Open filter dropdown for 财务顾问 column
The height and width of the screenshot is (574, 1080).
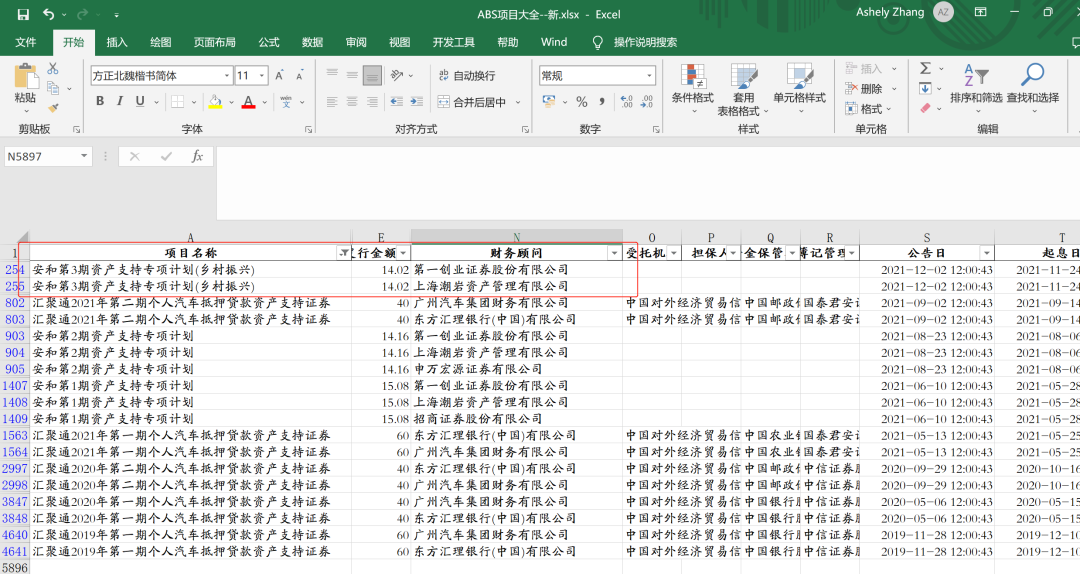[x=614, y=253]
